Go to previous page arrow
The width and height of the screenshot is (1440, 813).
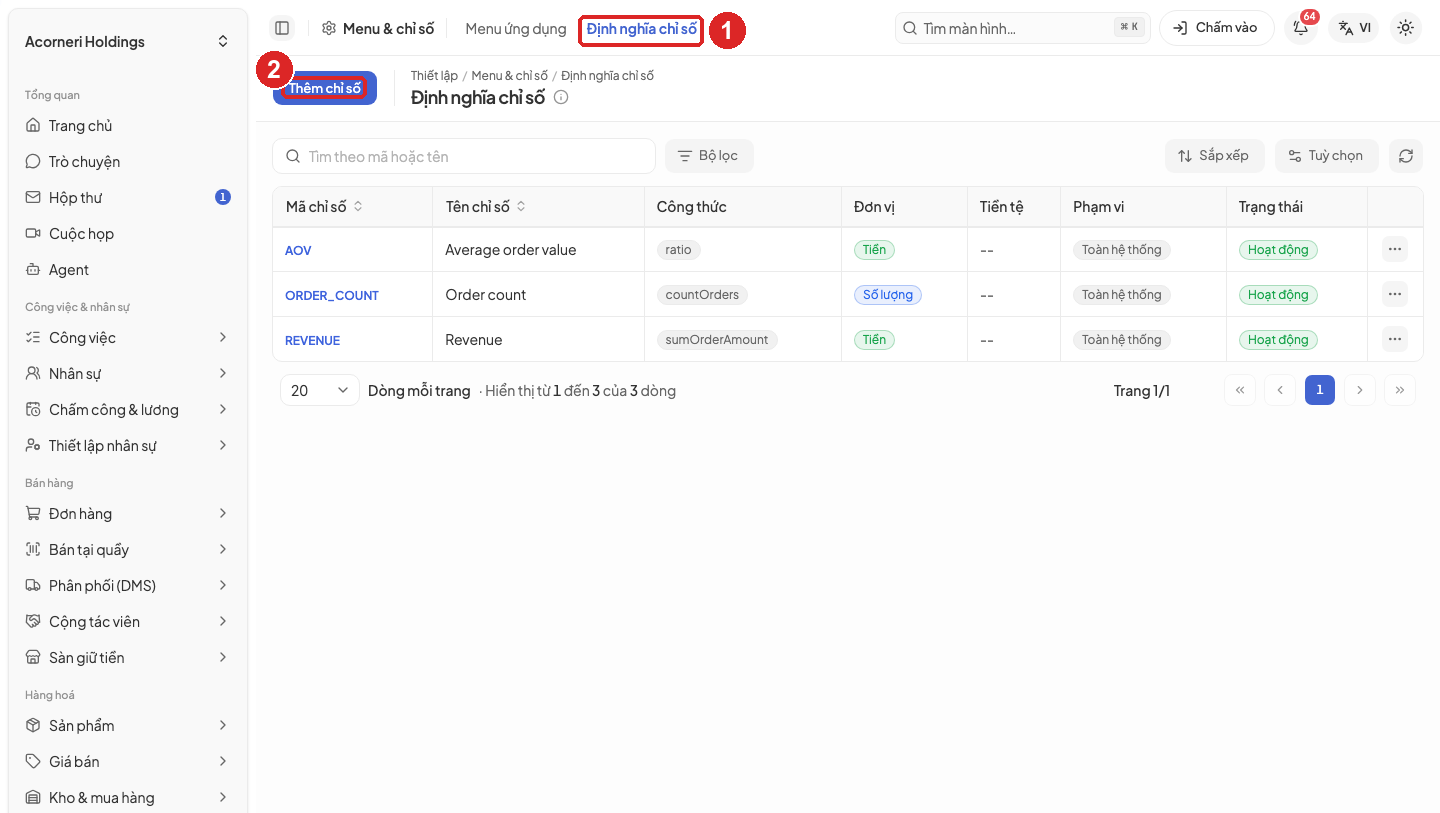coord(1280,390)
